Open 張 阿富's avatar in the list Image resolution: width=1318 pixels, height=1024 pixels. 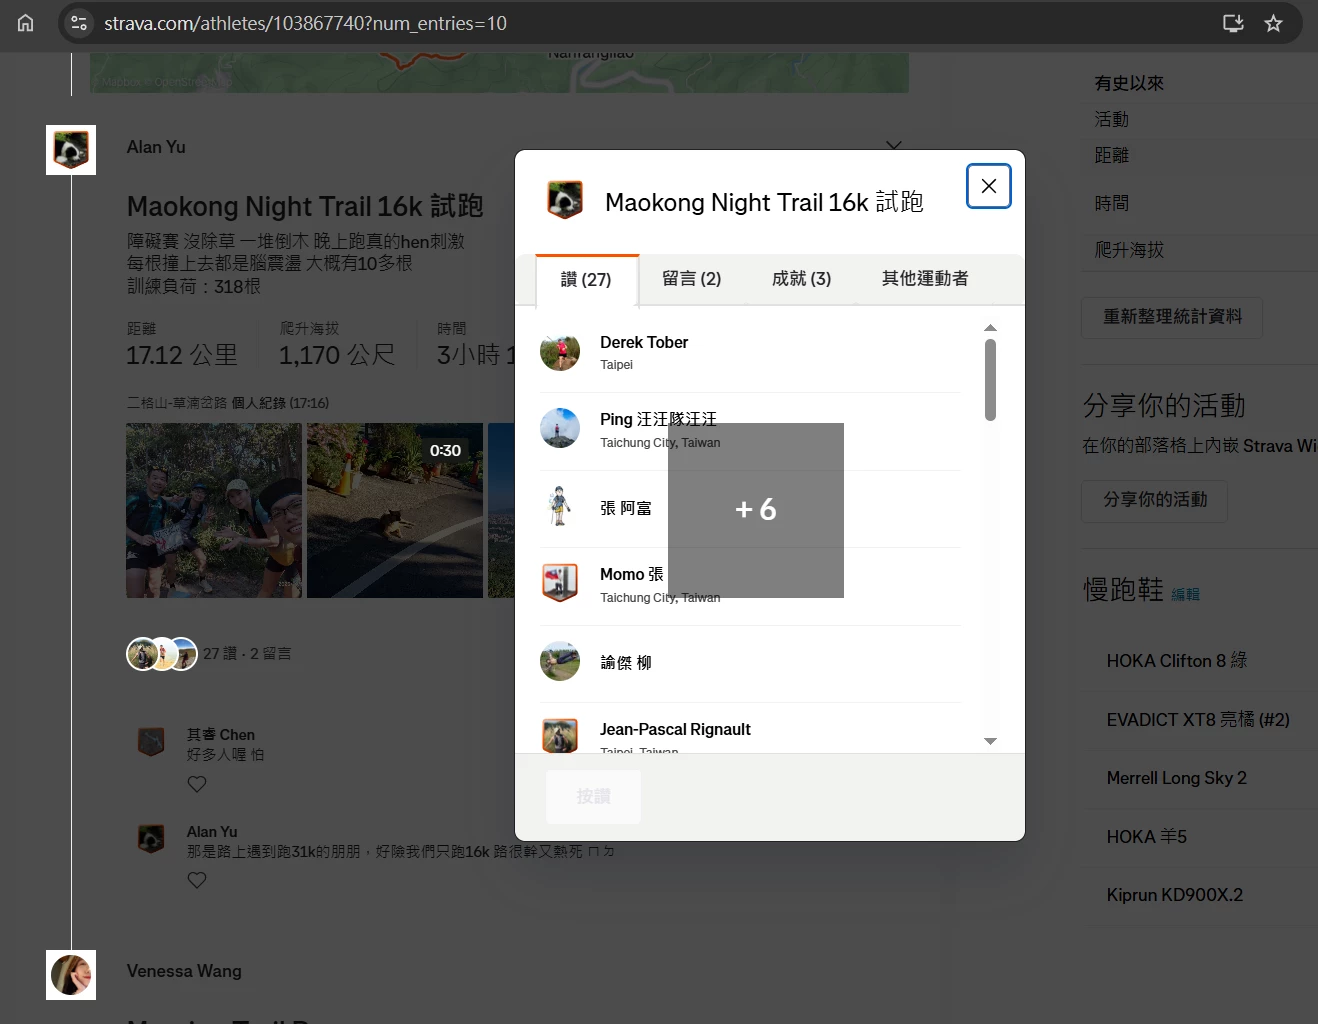(x=560, y=506)
